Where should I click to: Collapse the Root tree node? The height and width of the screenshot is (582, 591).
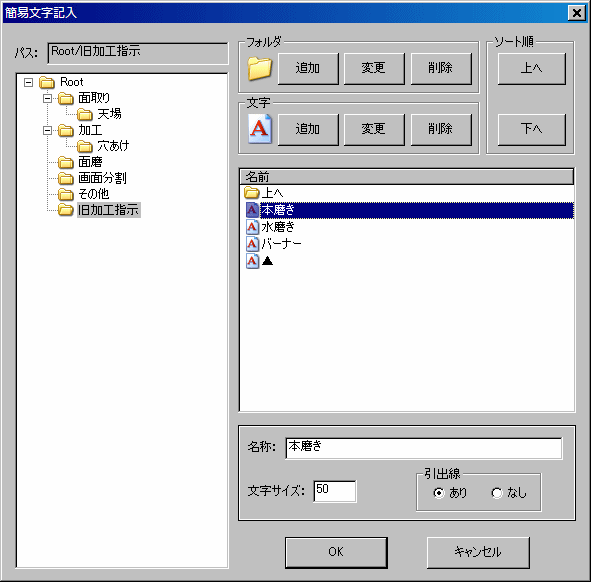28,82
